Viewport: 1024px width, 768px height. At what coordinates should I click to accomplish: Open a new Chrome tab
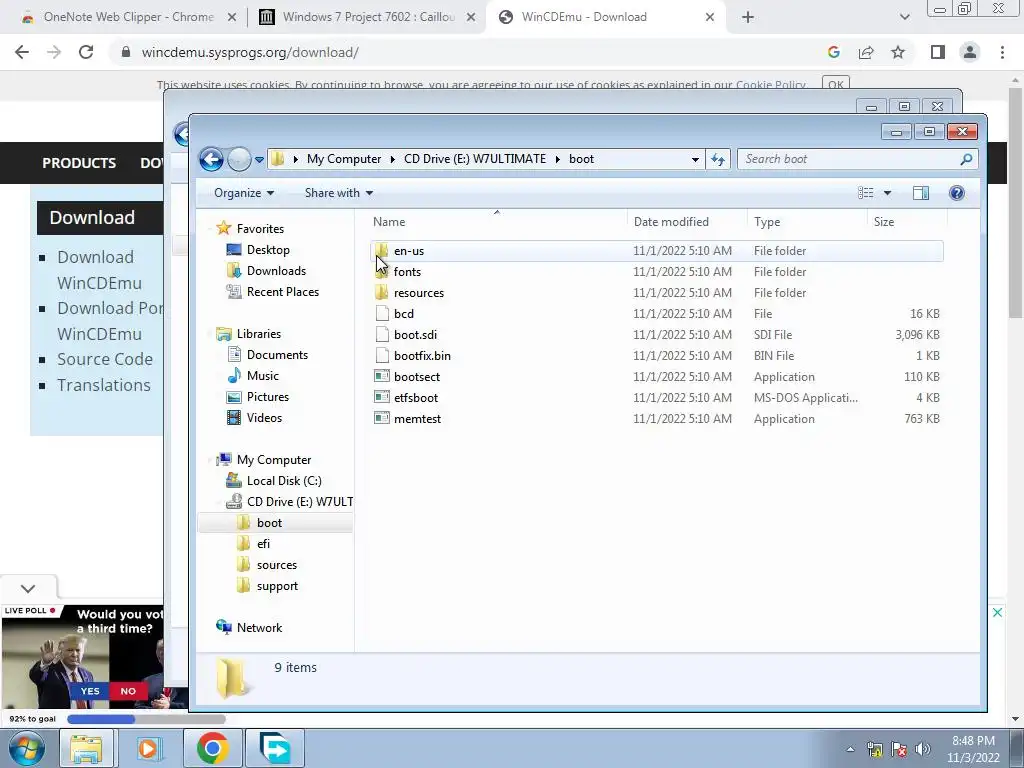point(748,17)
